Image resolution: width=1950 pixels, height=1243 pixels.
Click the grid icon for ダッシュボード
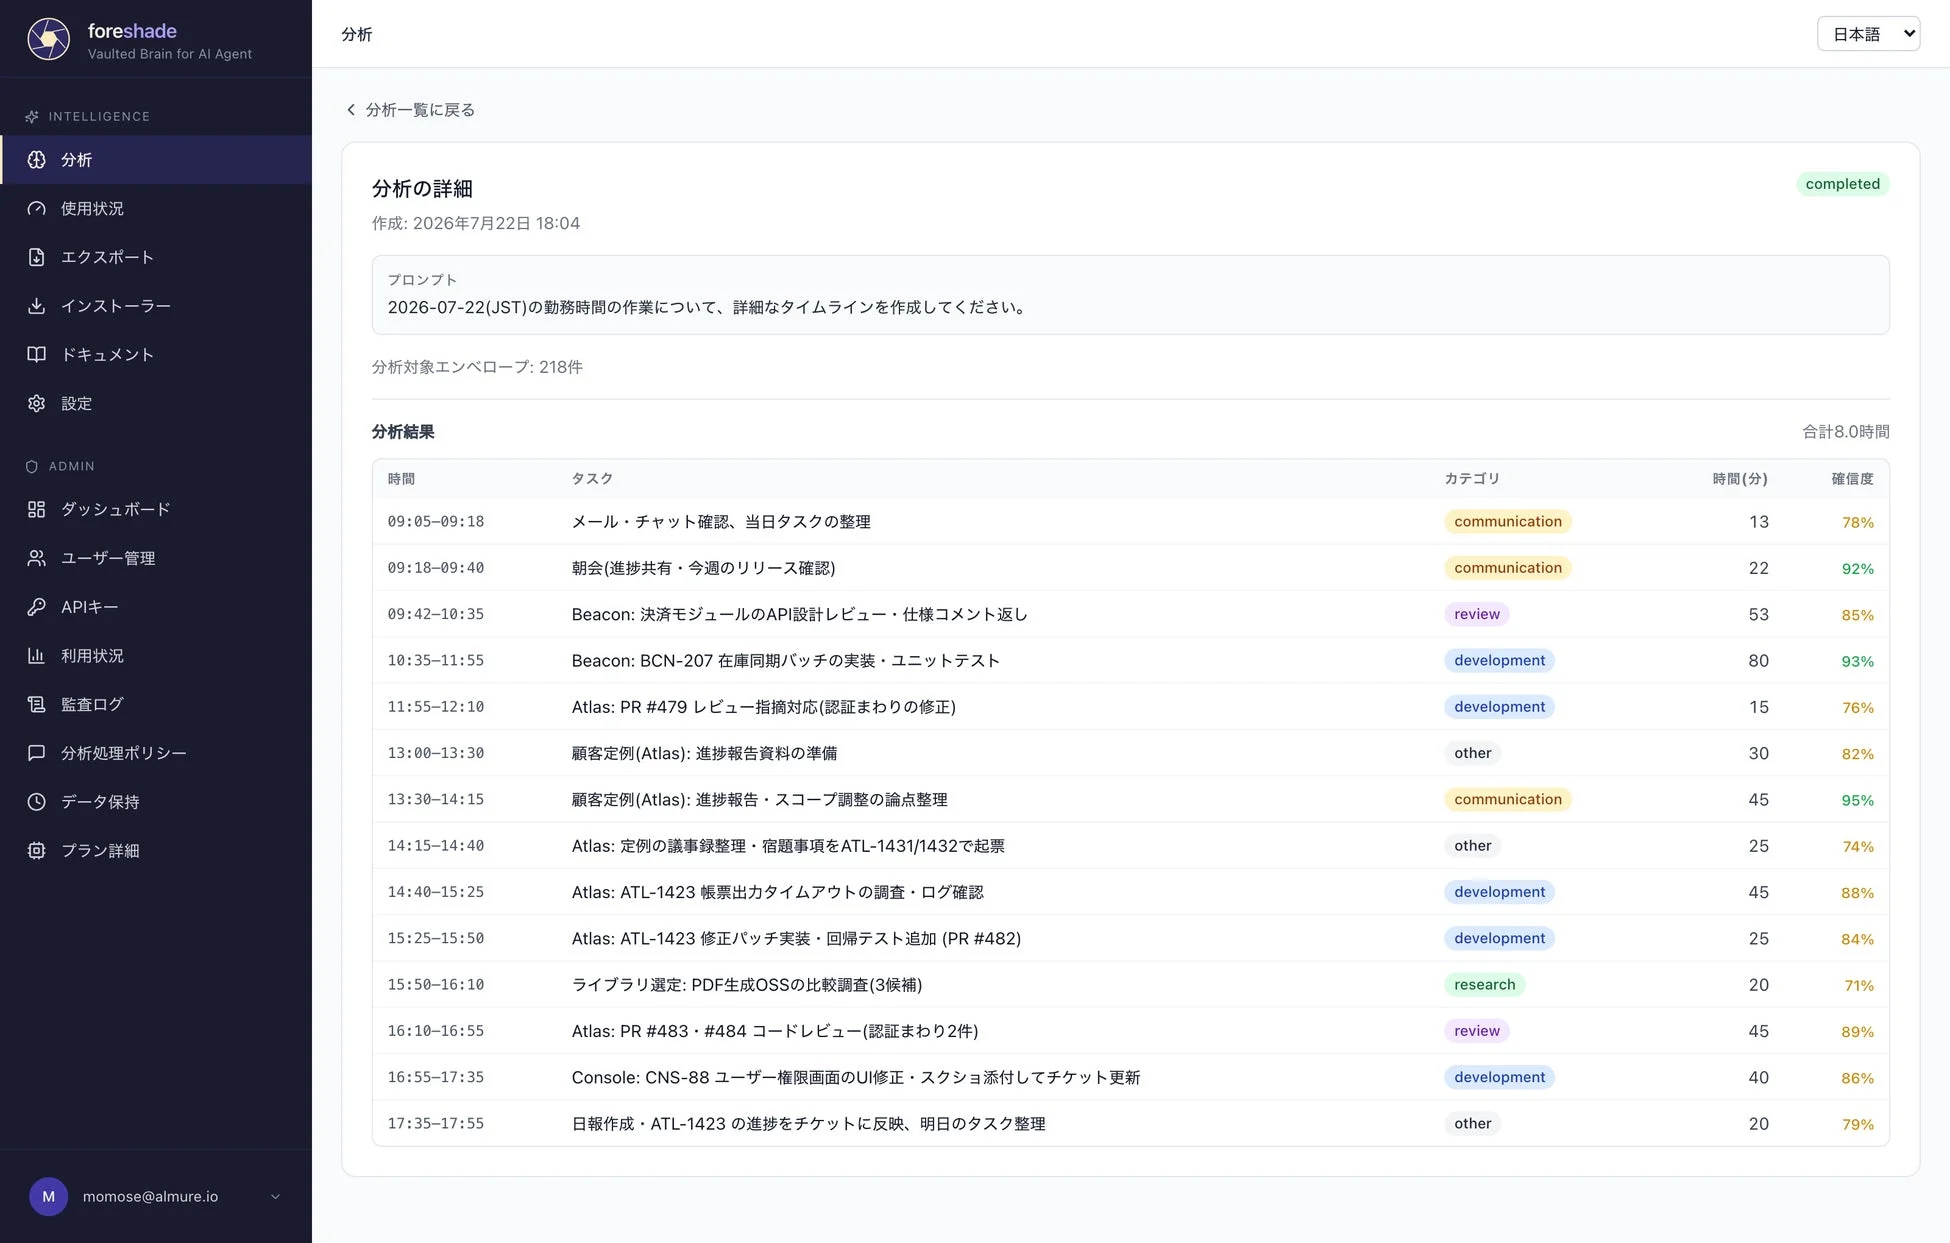pyautogui.click(x=37, y=509)
